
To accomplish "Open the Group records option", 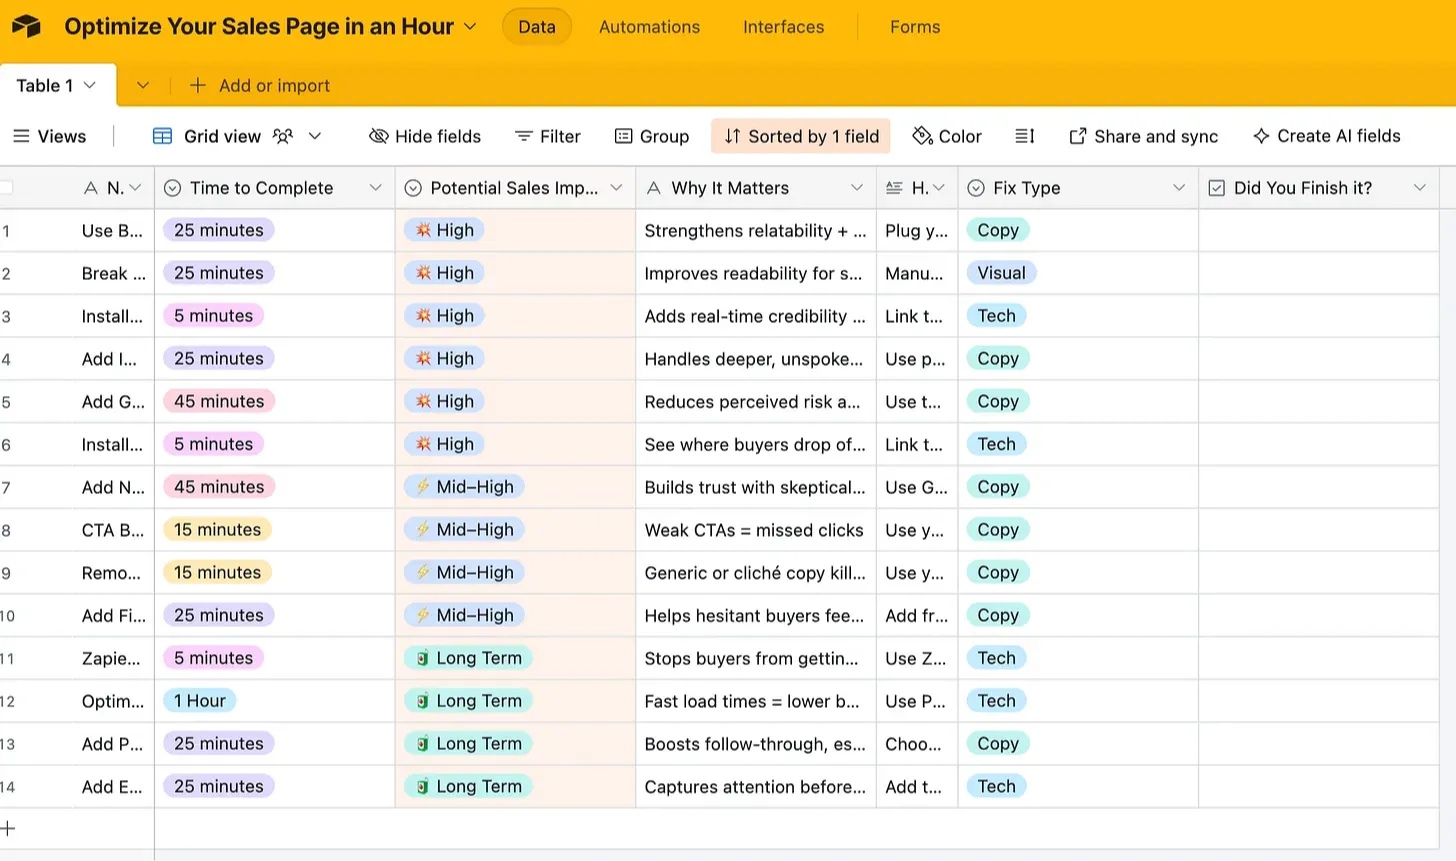I will (x=651, y=136).
